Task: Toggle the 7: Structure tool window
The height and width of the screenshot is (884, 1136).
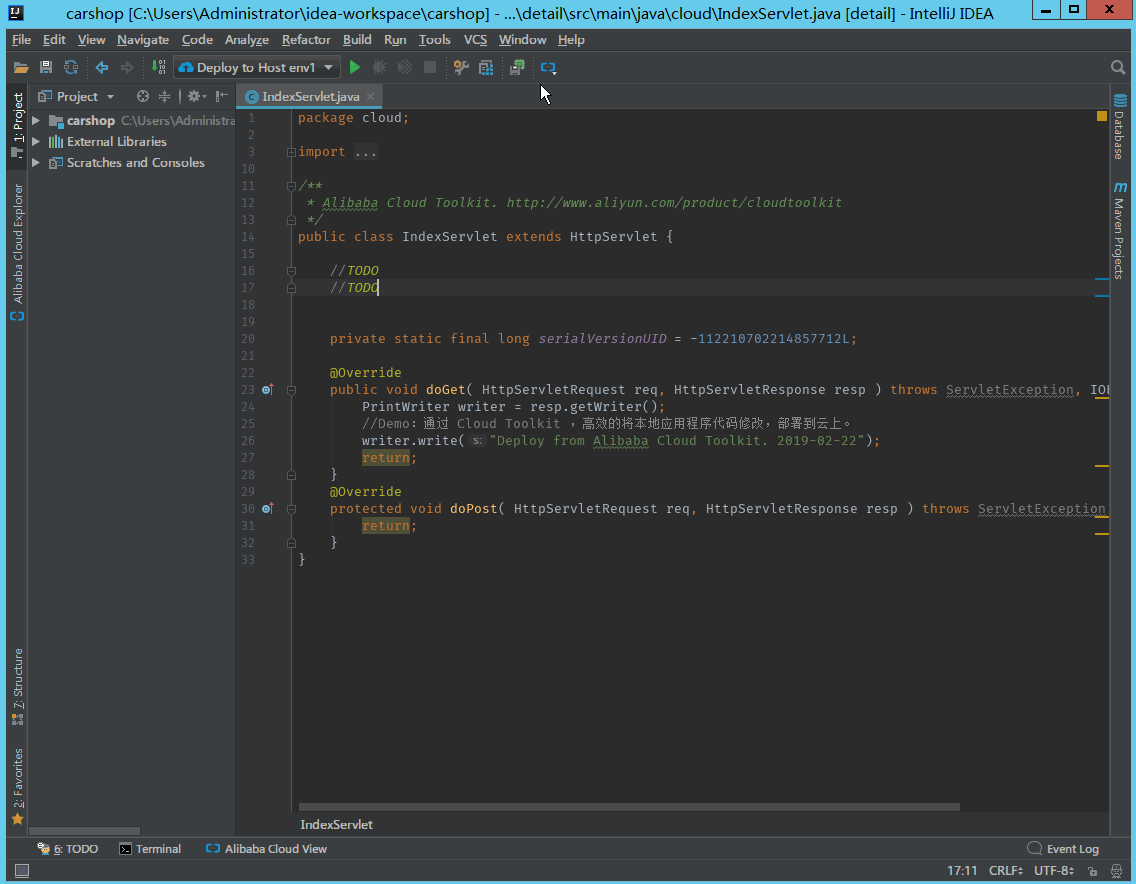Action: [x=17, y=686]
